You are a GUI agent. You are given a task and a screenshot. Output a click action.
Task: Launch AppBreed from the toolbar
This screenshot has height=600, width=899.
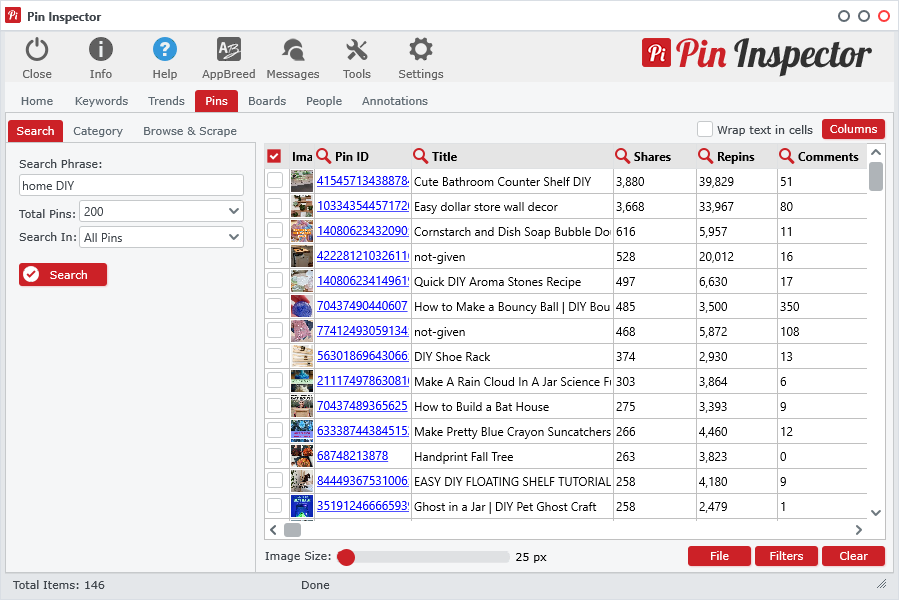[x=229, y=50]
